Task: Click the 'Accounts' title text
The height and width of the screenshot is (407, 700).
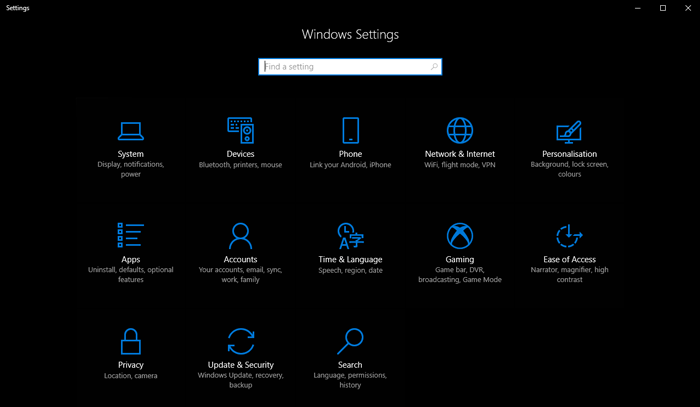Action: click(x=241, y=259)
